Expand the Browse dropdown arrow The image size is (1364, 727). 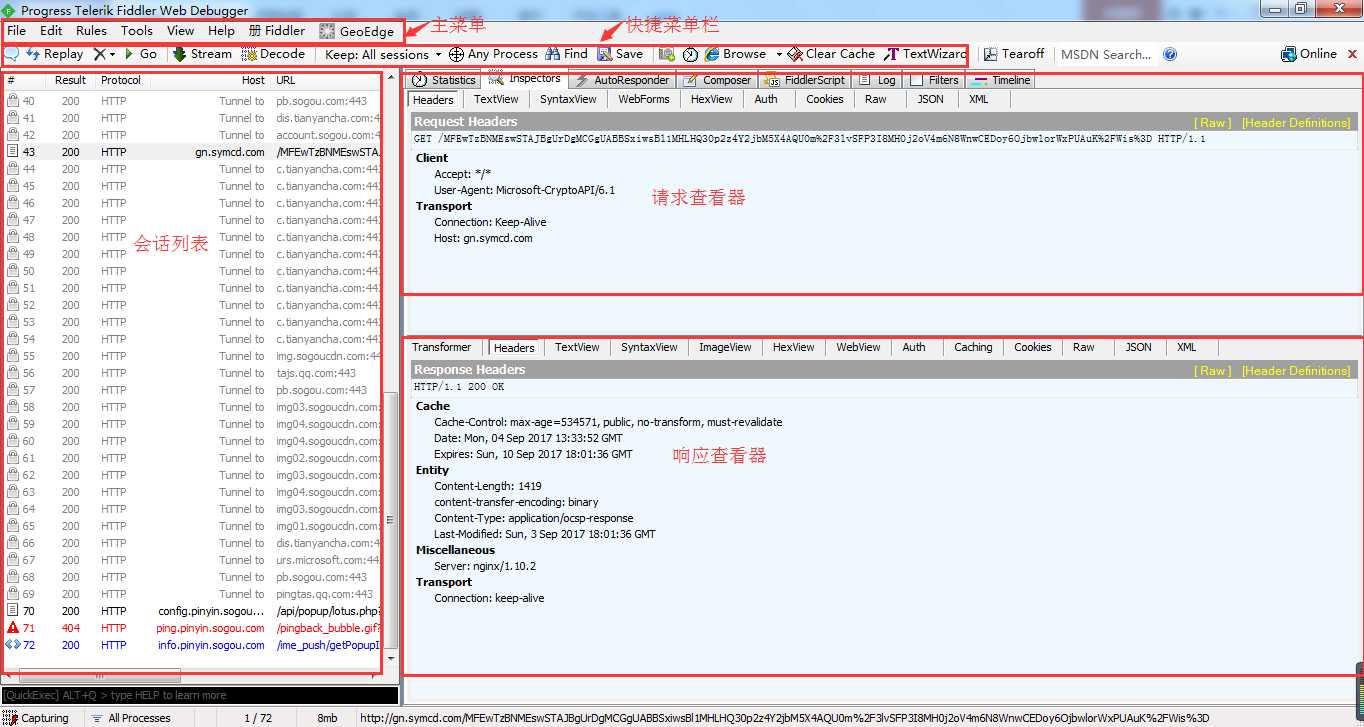[x=779, y=54]
